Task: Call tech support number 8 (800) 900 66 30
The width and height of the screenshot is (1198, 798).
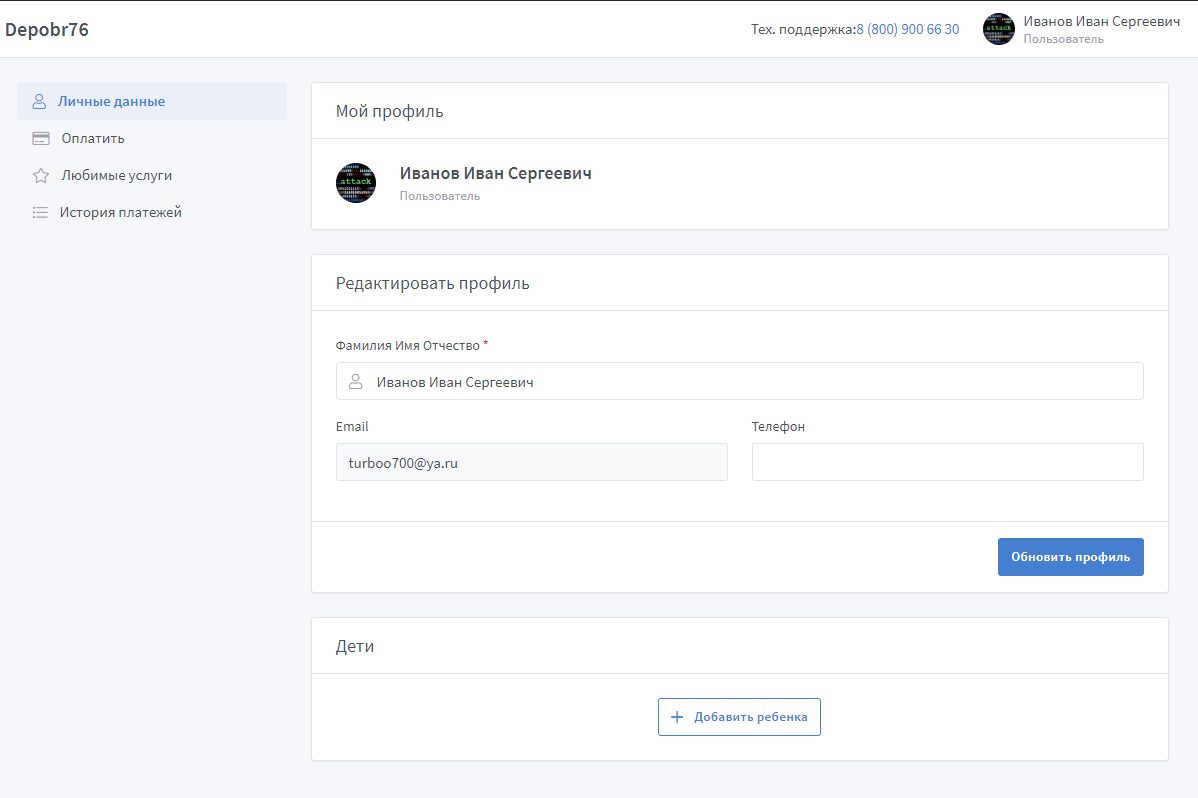Action: click(x=907, y=29)
